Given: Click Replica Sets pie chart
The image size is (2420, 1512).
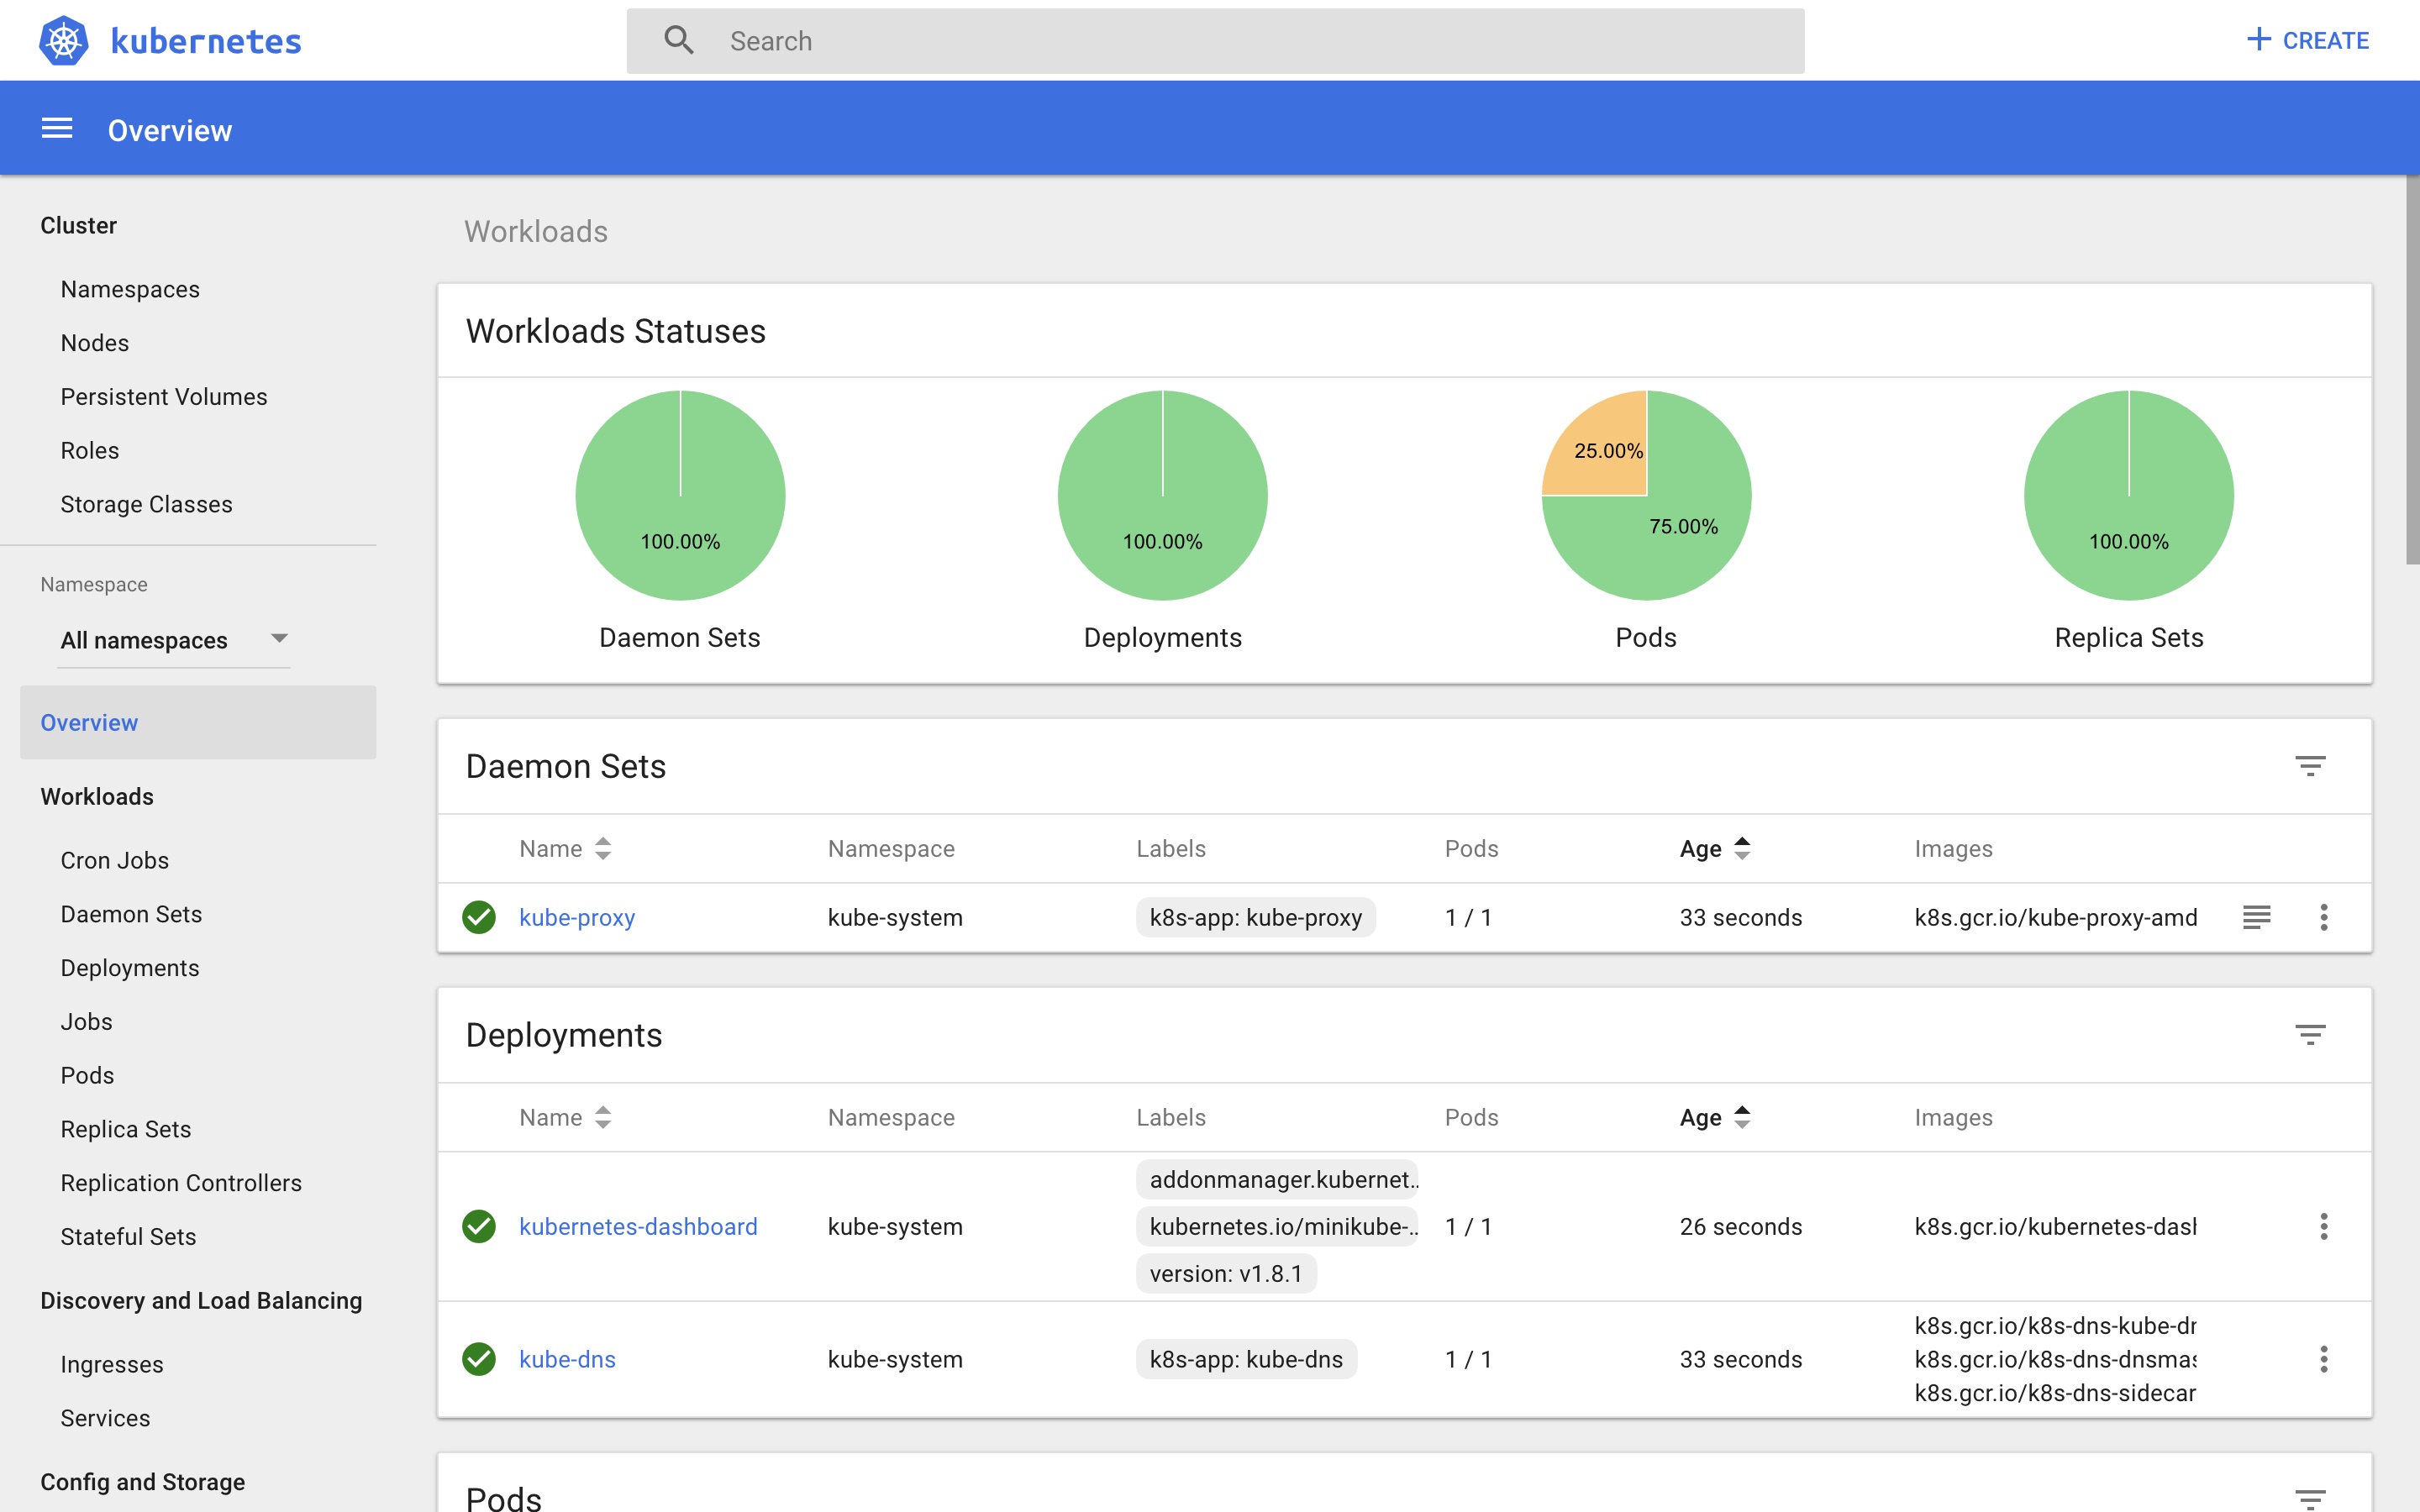Looking at the screenshot, I should pyautogui.click(x=2128, y=496).
